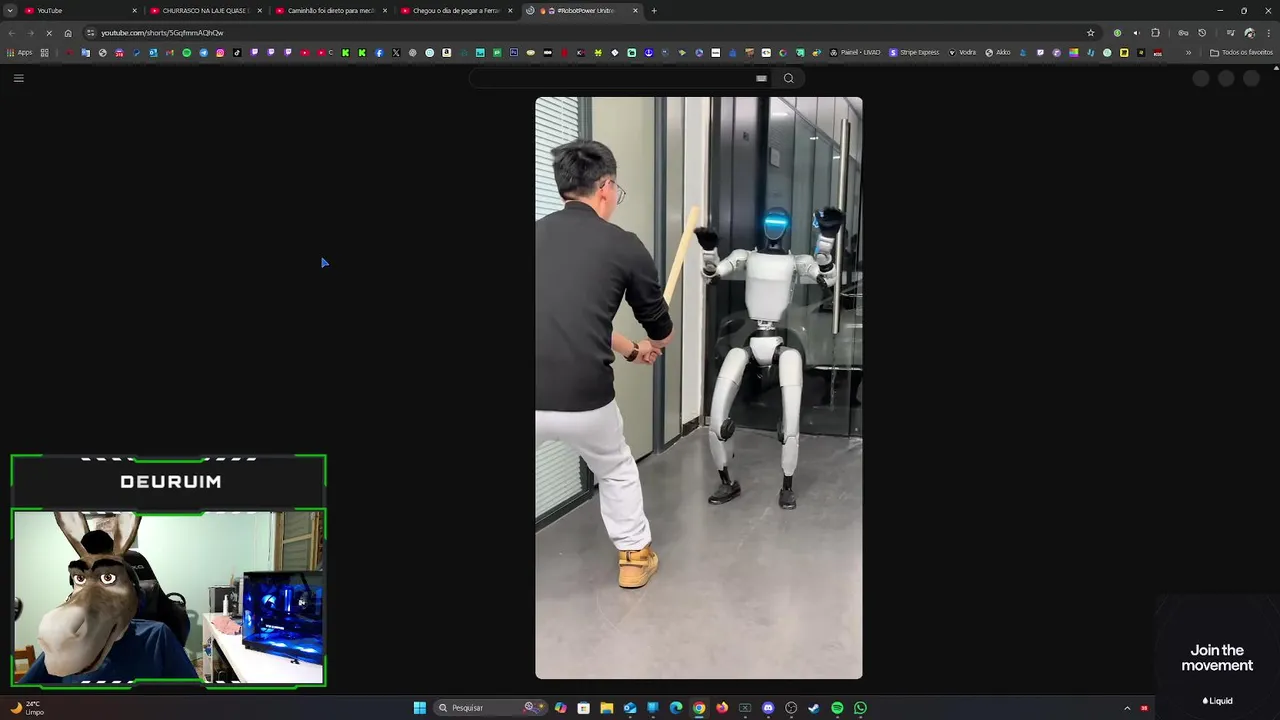Open the Facebook bookmark icon

click(x=378, y=52)
